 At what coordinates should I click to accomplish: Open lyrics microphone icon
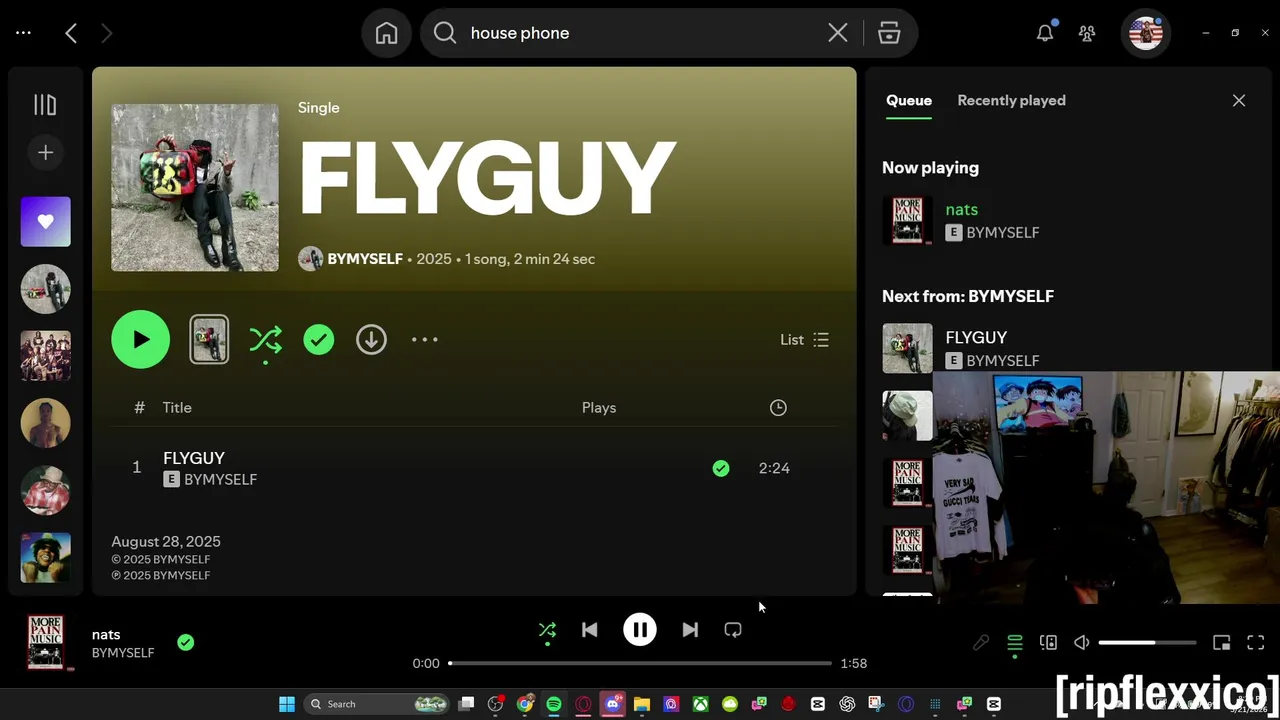coord(981,643)
